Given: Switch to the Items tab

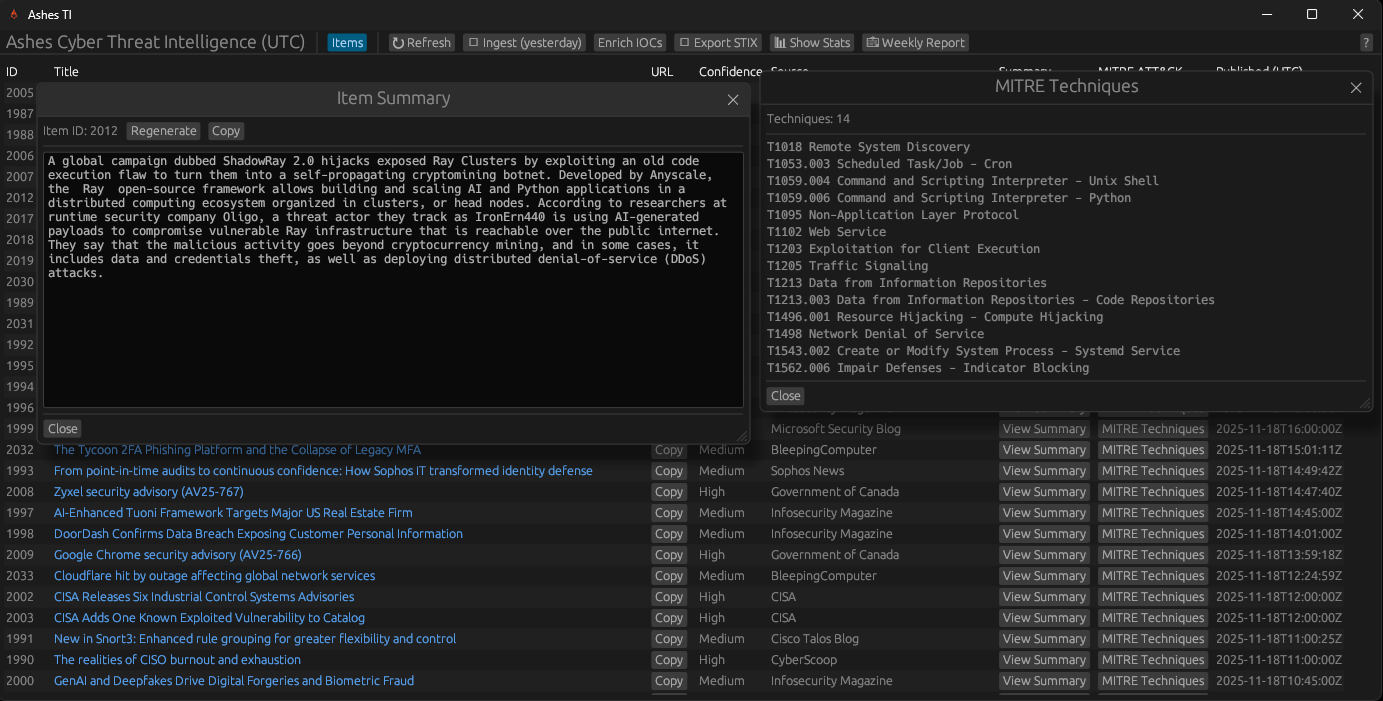Looking at the screenshot, I should point(347,43).
